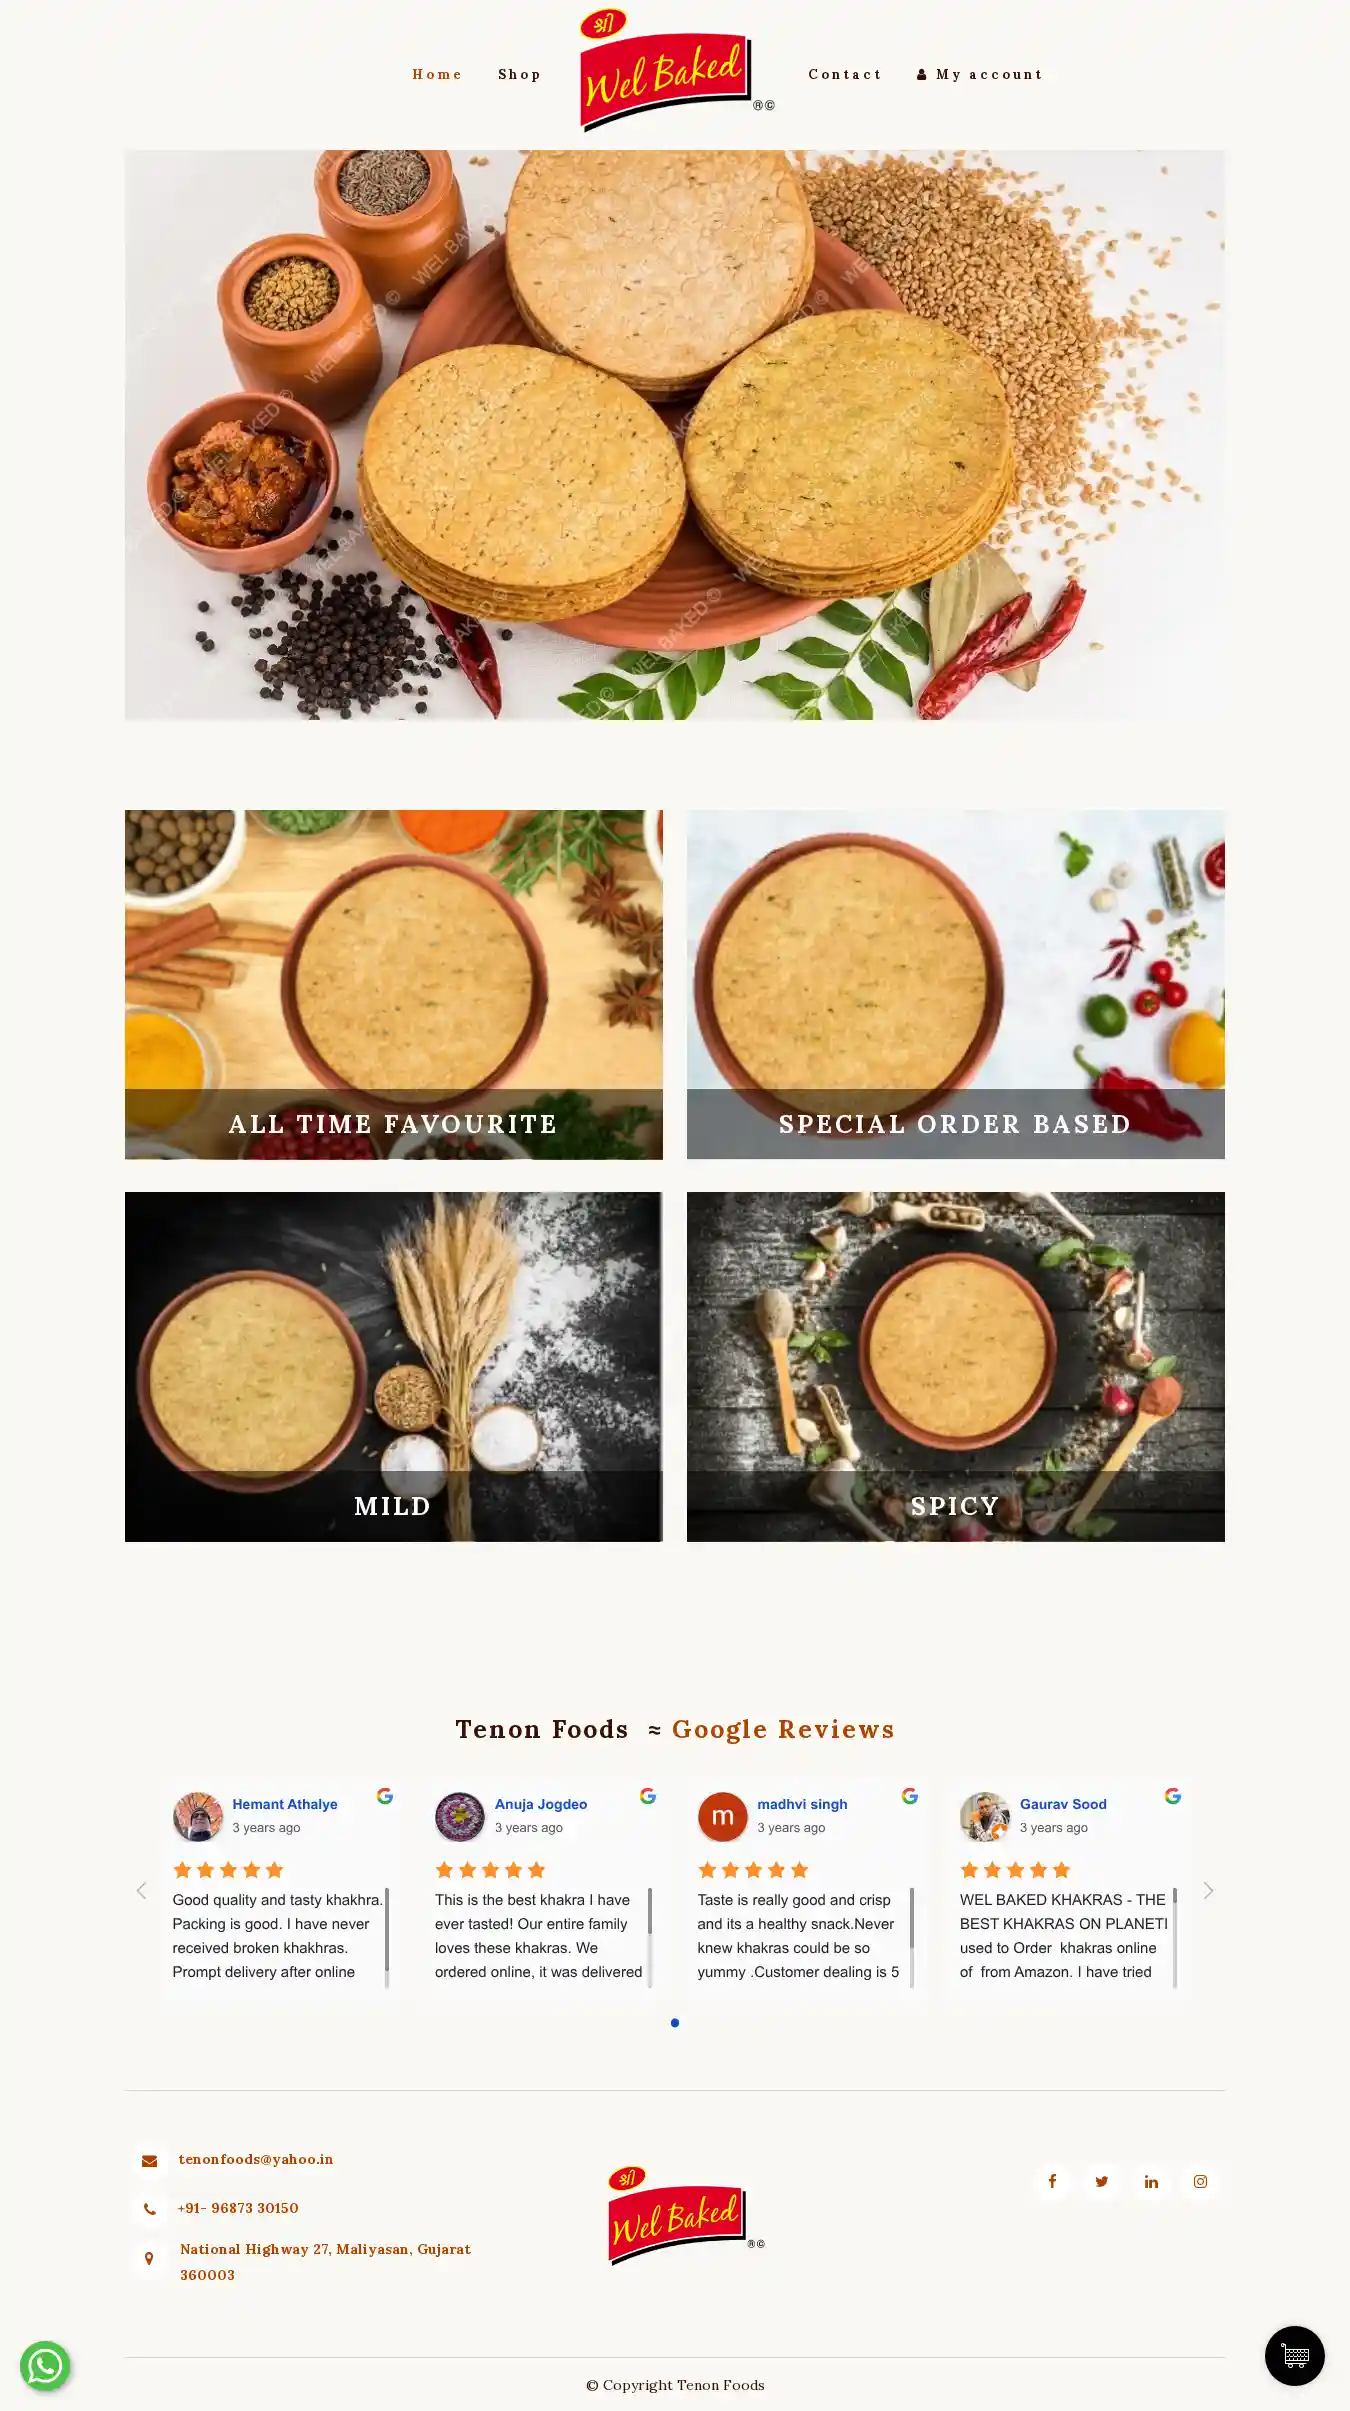This screenshot has height=2411, width=1350.
Task: Select the blue reviews carousel pagination dot
Action: [x=675, y=2022]
